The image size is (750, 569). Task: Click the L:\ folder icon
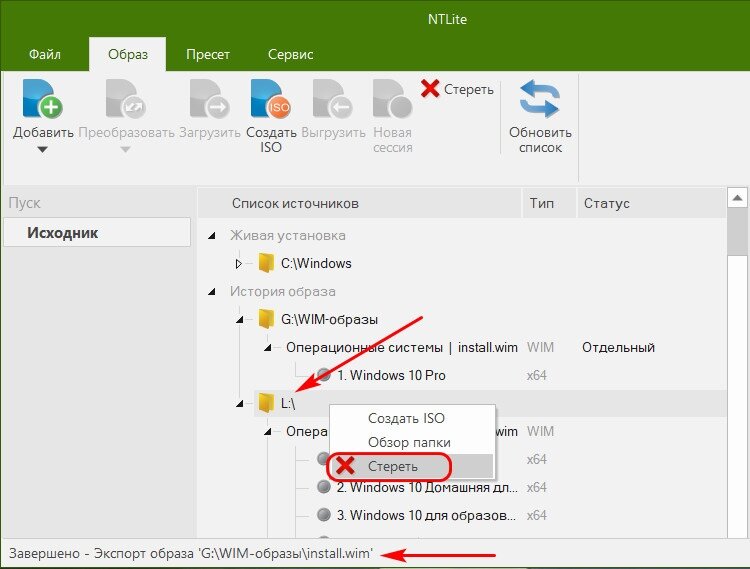[x=266, y=403]
